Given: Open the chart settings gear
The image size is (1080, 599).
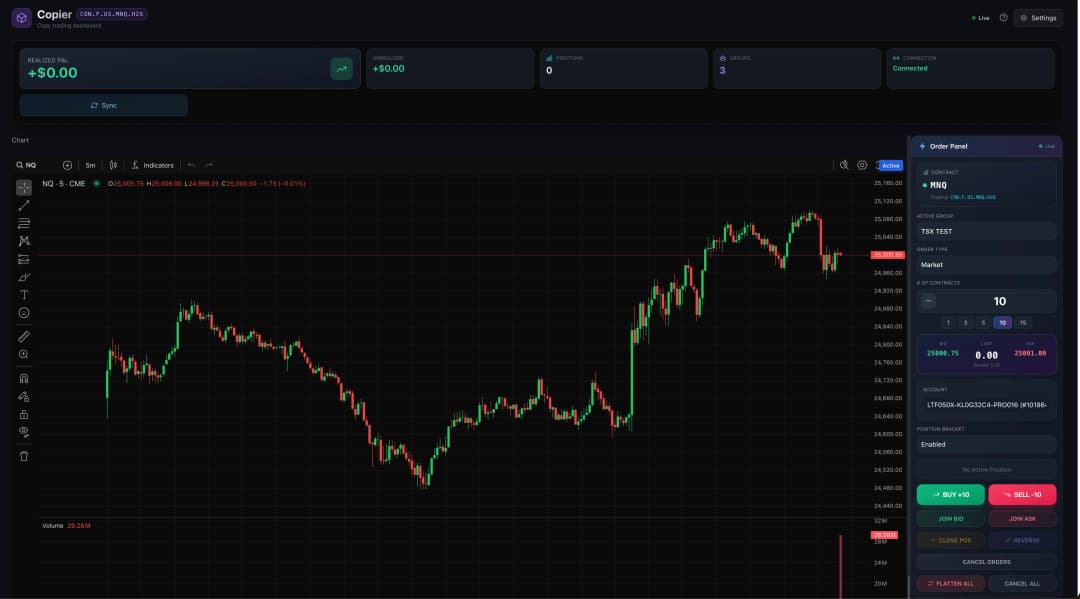Looking at the screenshot, I should tap(861, 164).
